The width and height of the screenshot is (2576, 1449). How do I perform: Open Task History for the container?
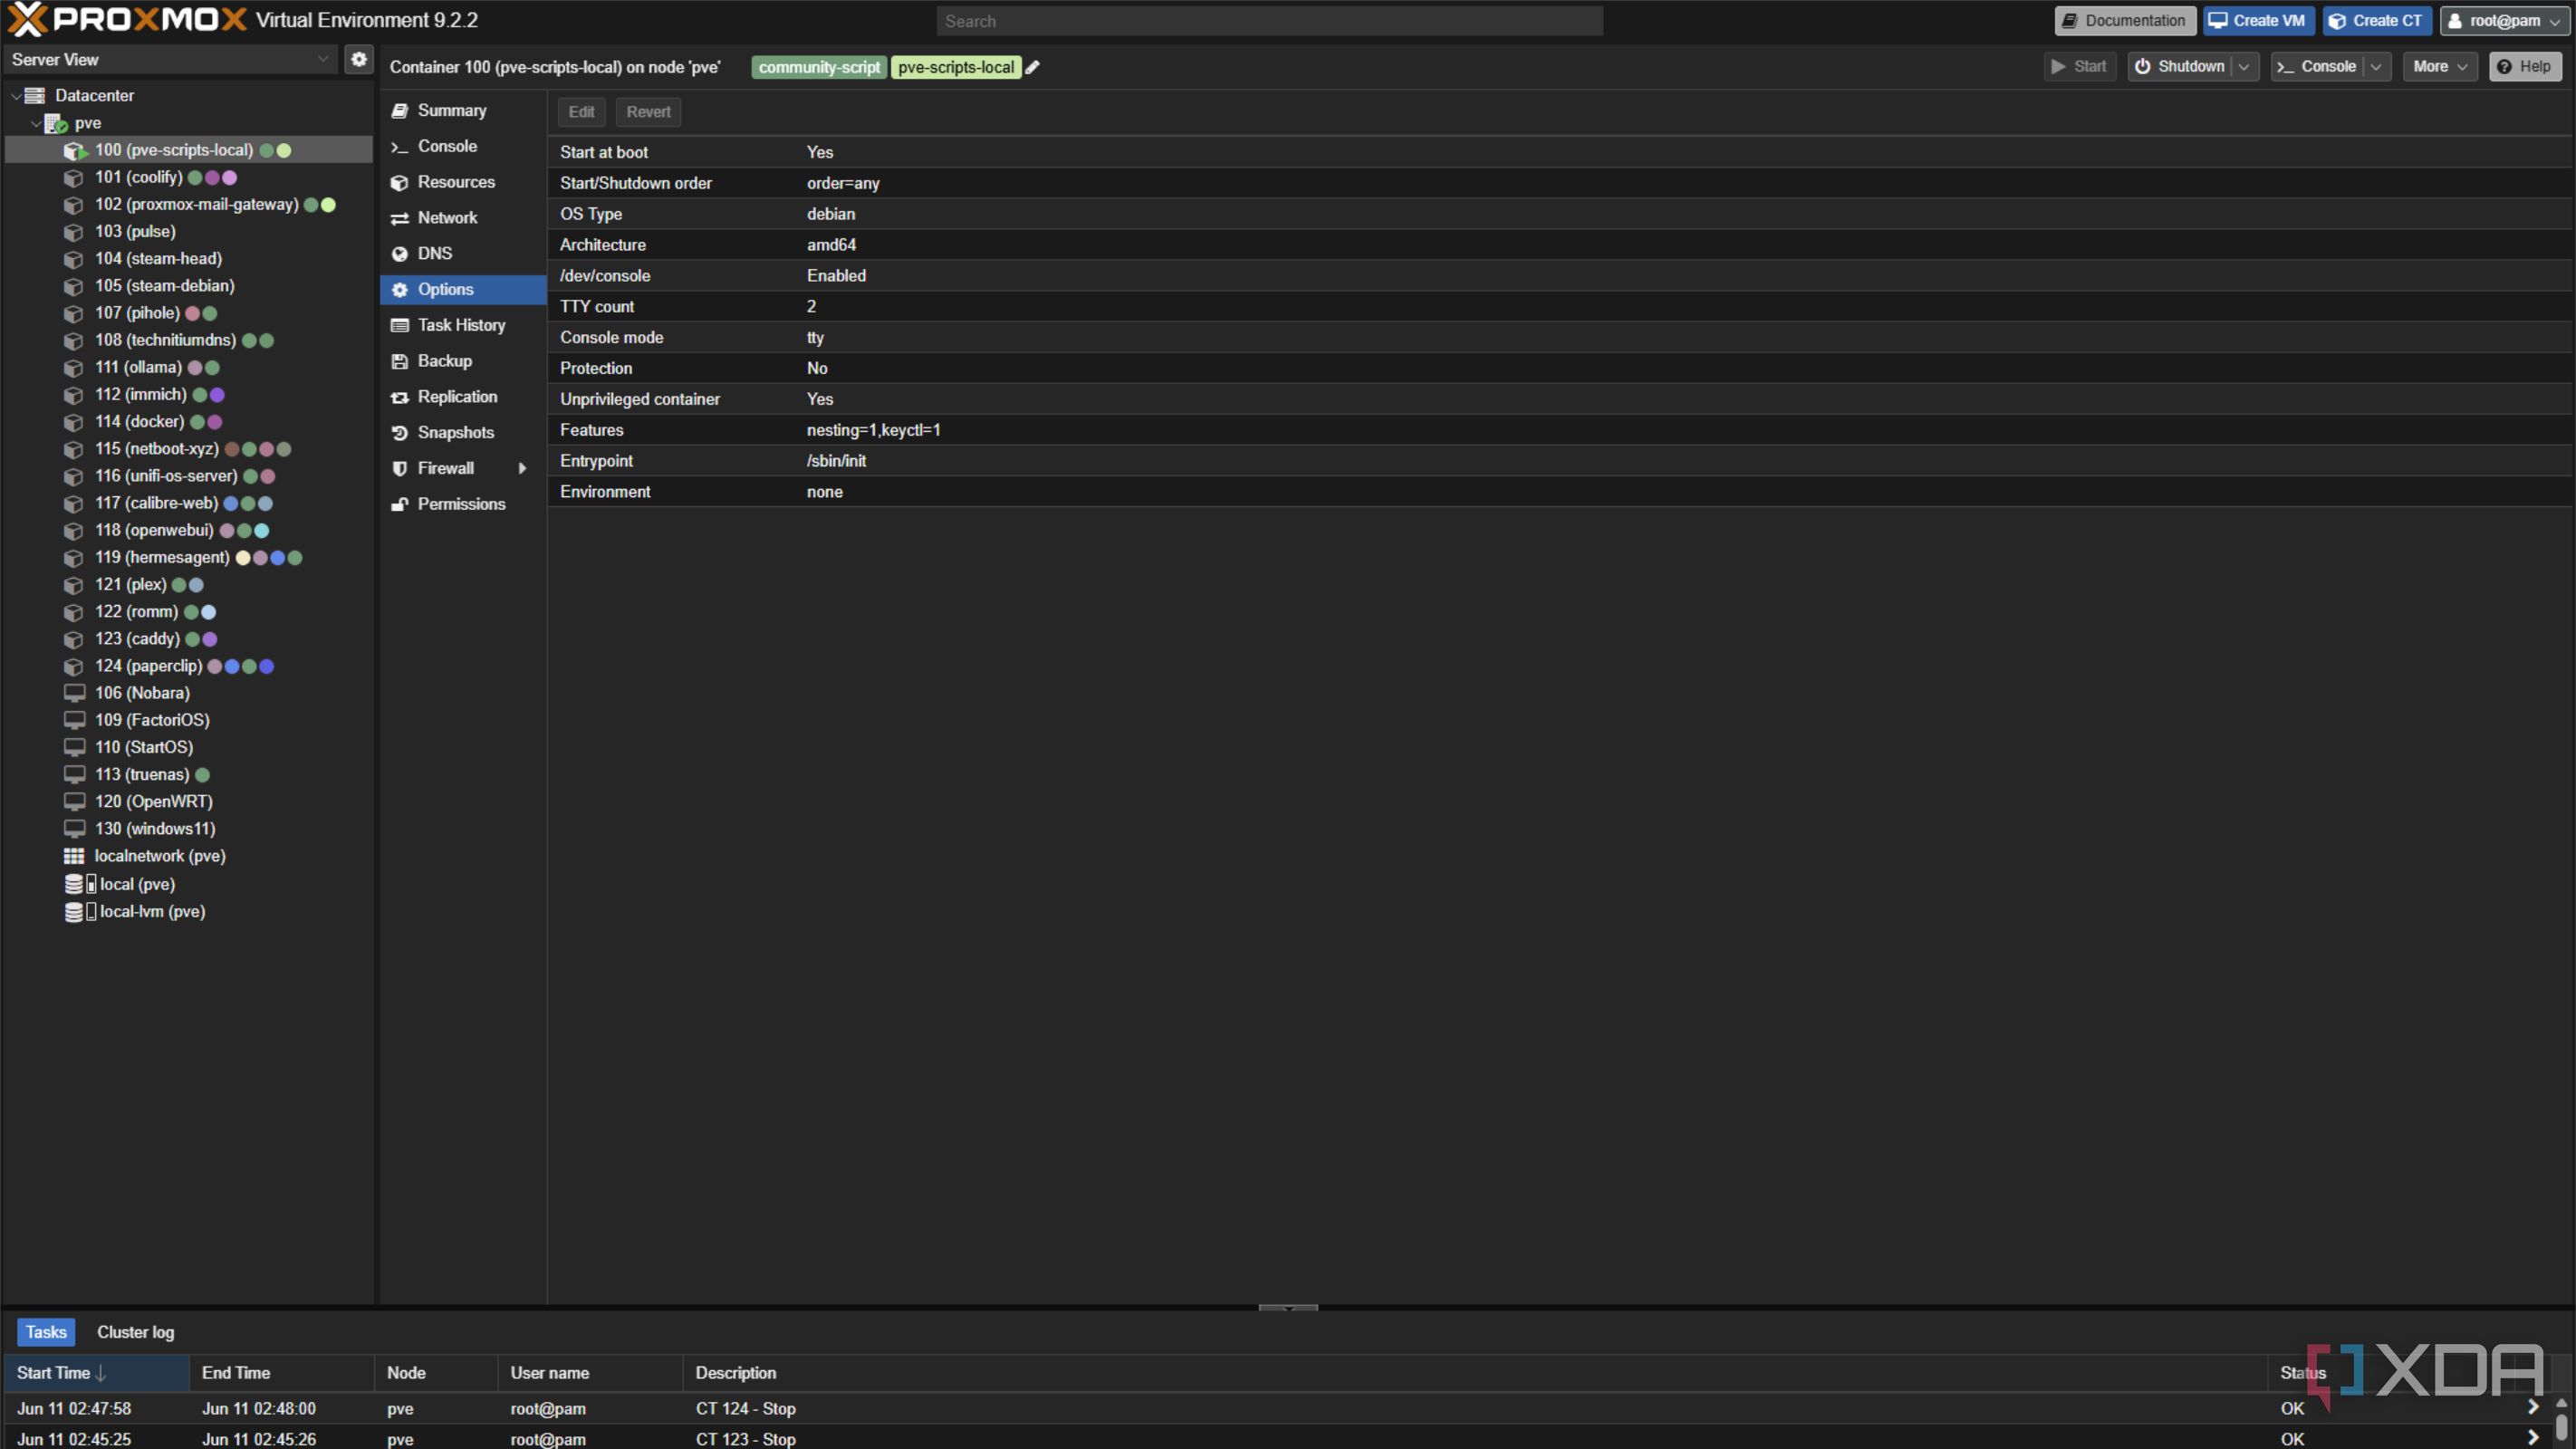(x=463, y=325)
